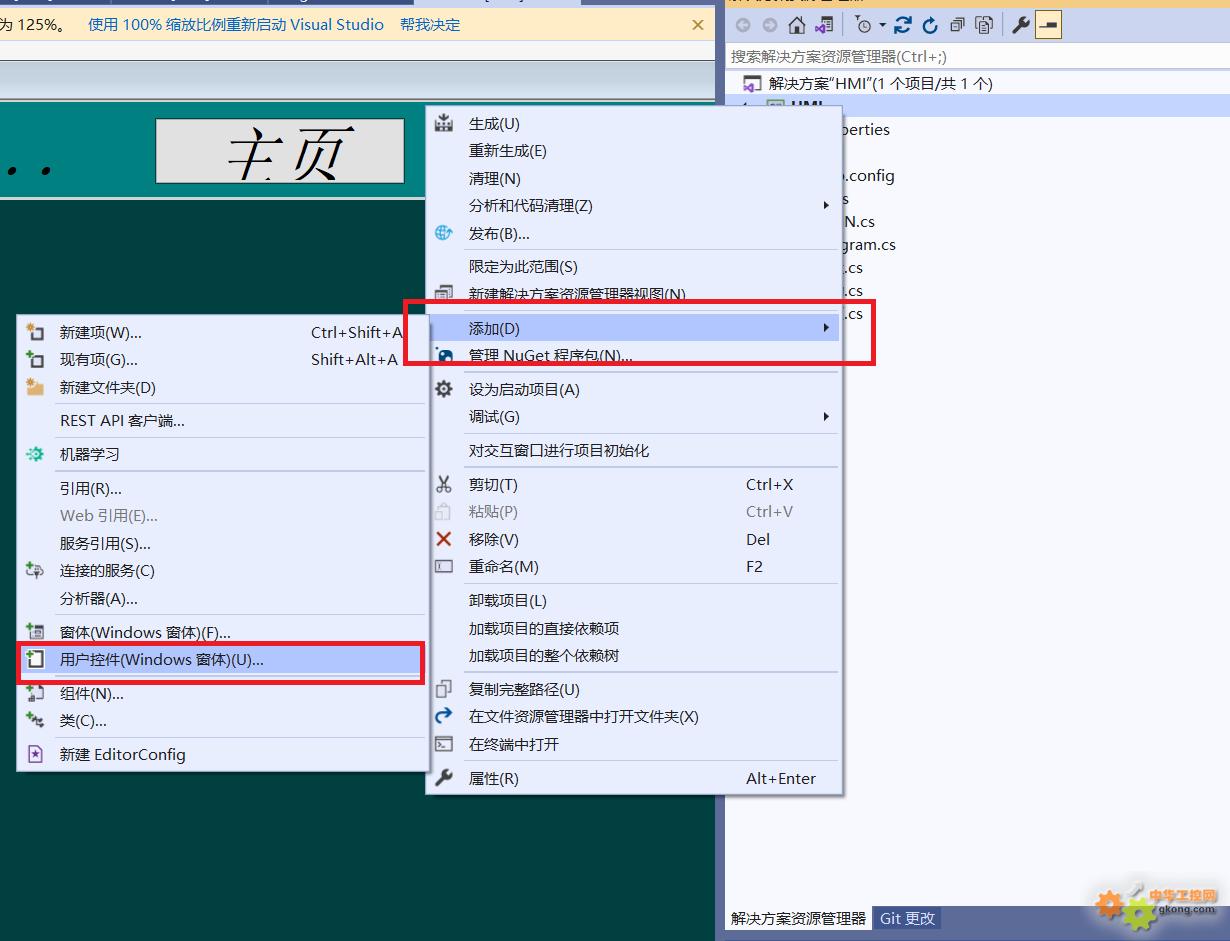Switch views with the Visual Studio views icon
Image resolution: width=1230 pixels, height=941 pixels.
click(x=824, y=25)
